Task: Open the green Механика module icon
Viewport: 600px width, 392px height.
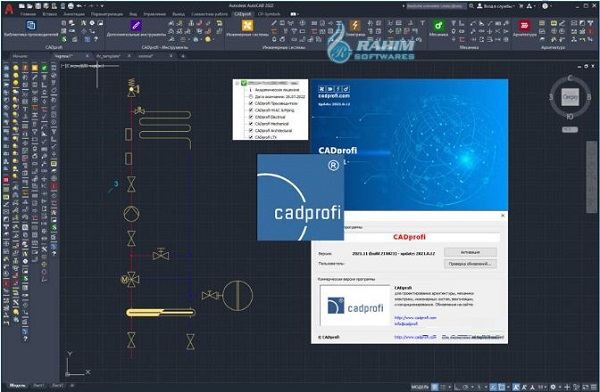Action: [x=439, y=25]
